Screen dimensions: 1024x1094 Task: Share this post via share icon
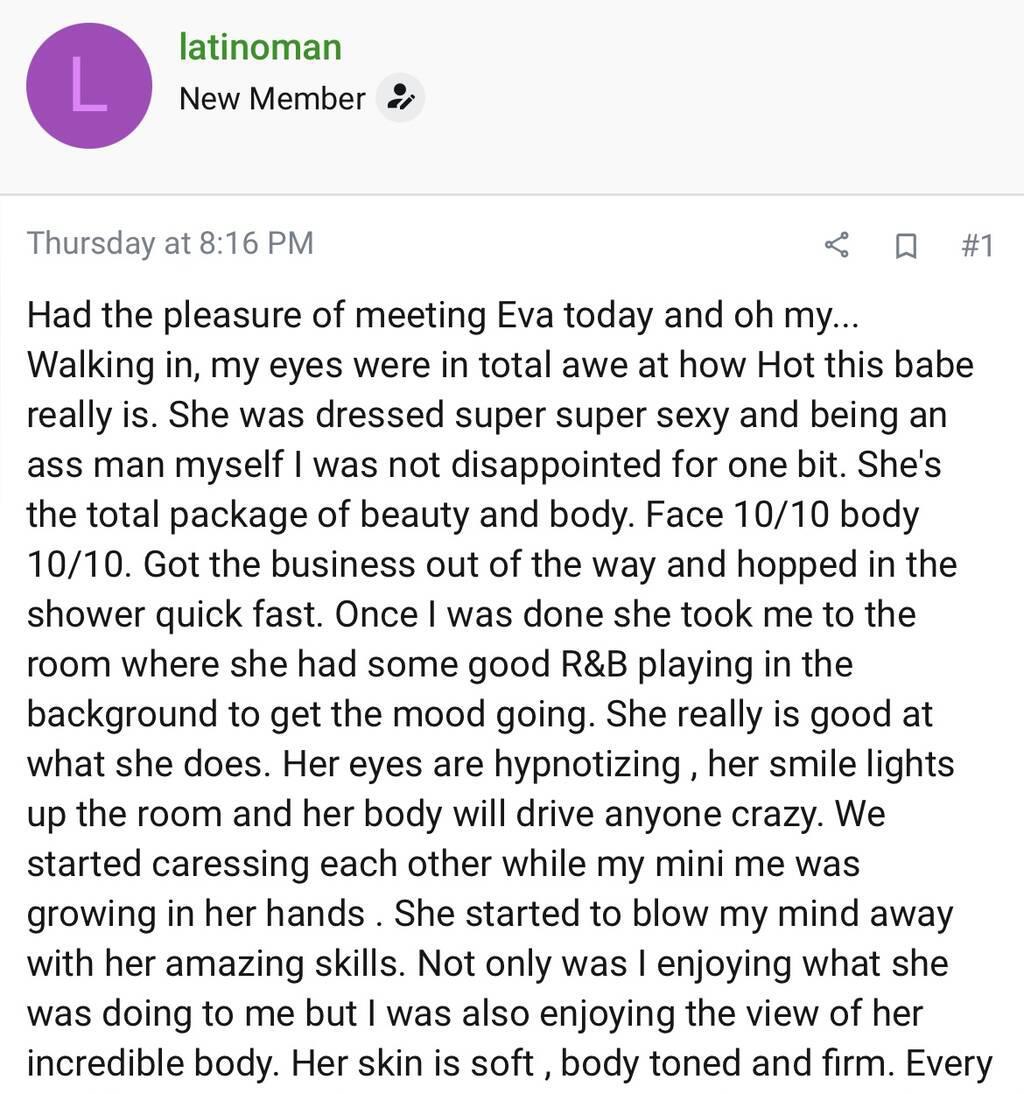836,244
